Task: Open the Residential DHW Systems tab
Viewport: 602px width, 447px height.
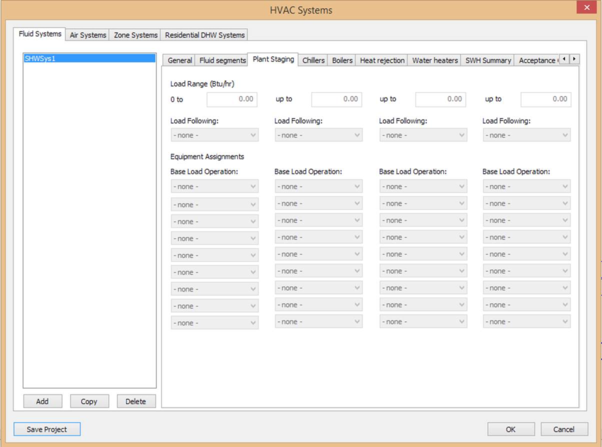Action: [x=205, y=35]
